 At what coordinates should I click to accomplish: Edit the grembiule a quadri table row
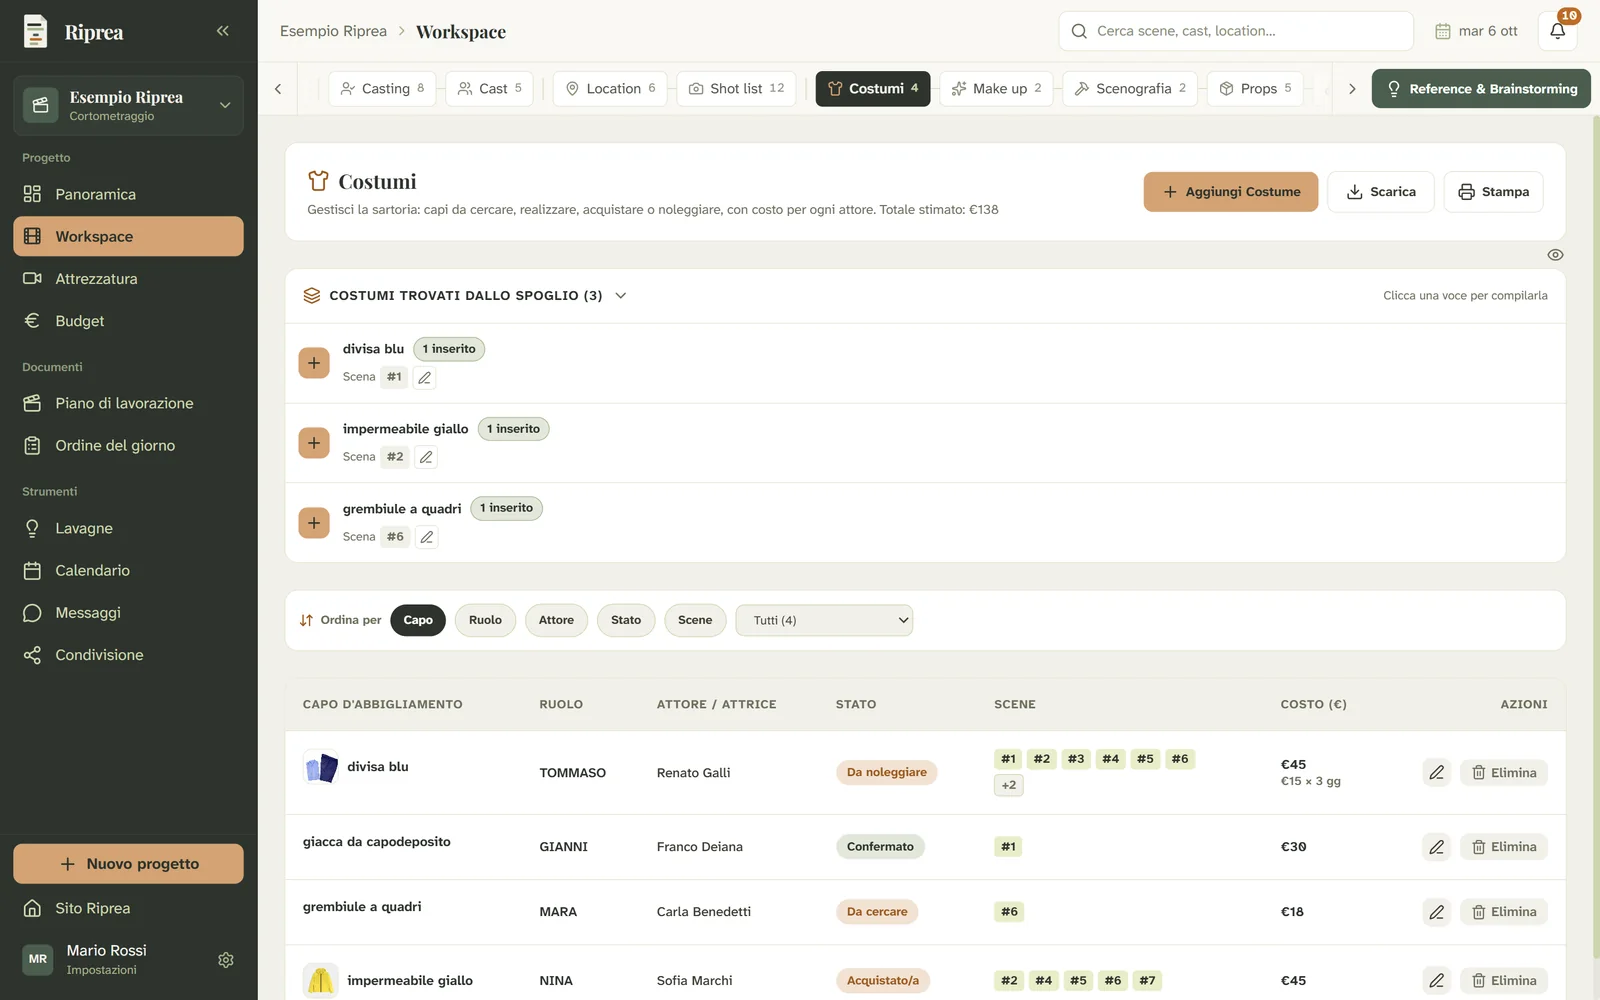pyautogui.click(x=1436, y=912)
